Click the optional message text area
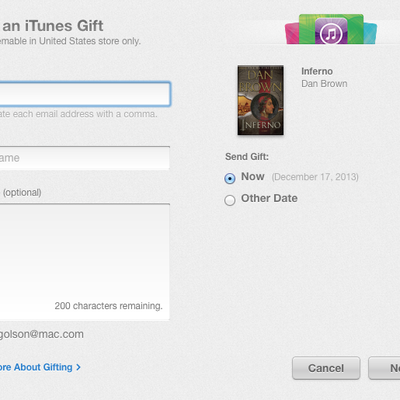The height and width of the screenshot is (400, 400). point(85,262)
